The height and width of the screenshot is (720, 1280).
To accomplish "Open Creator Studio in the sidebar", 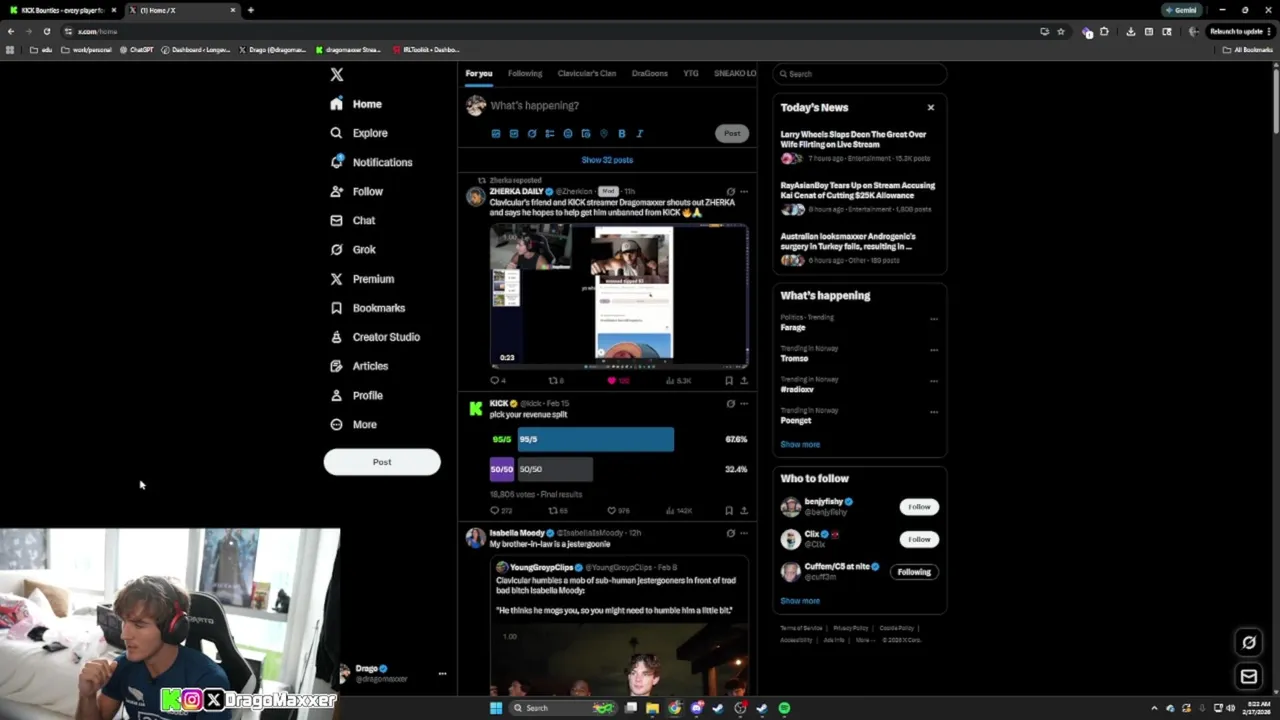I will tap(375, 337).
